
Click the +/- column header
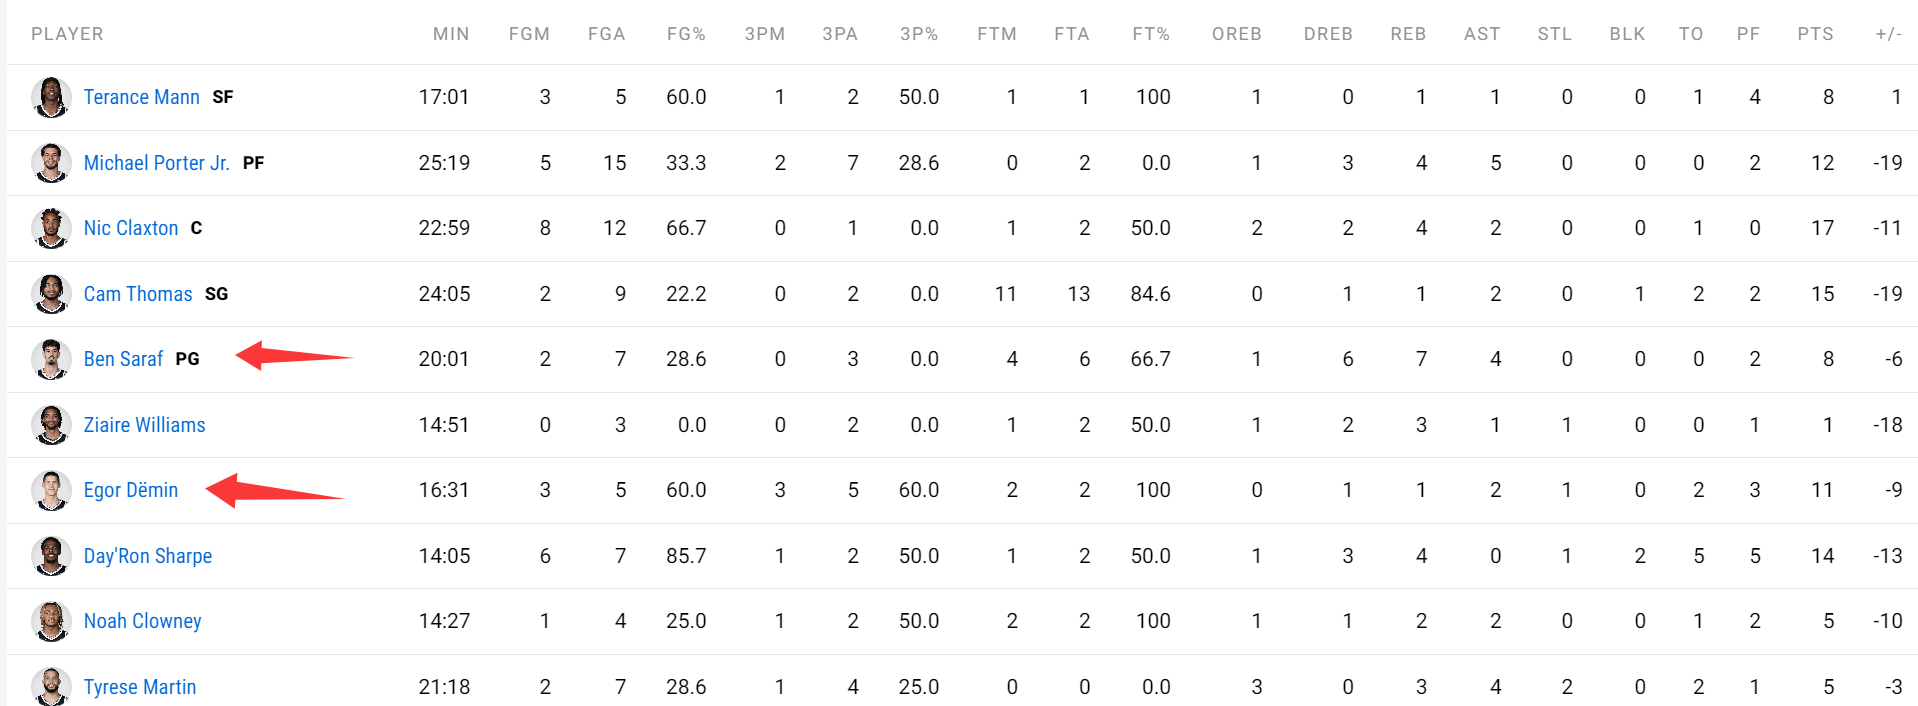(x=1887, y=34)
